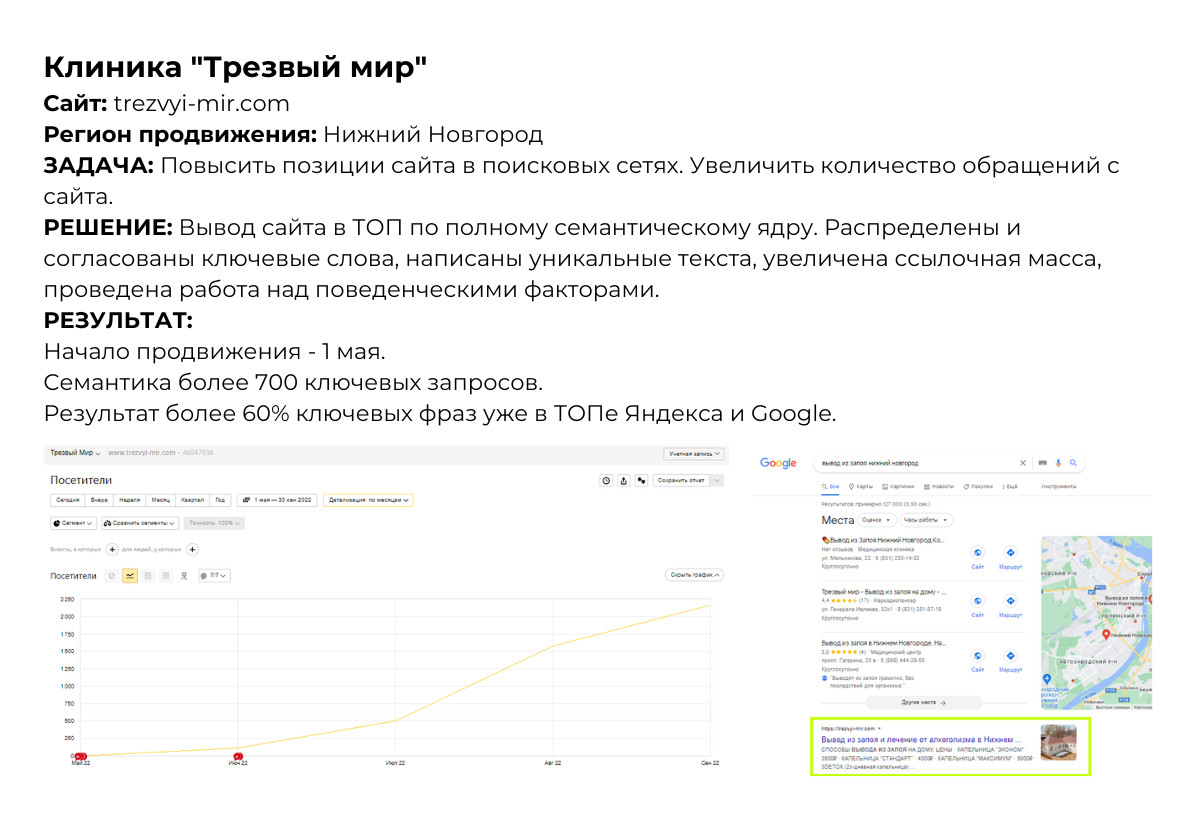
Task: Open Сайт for просп. Гагарина listing
Action: coord(978,661)
